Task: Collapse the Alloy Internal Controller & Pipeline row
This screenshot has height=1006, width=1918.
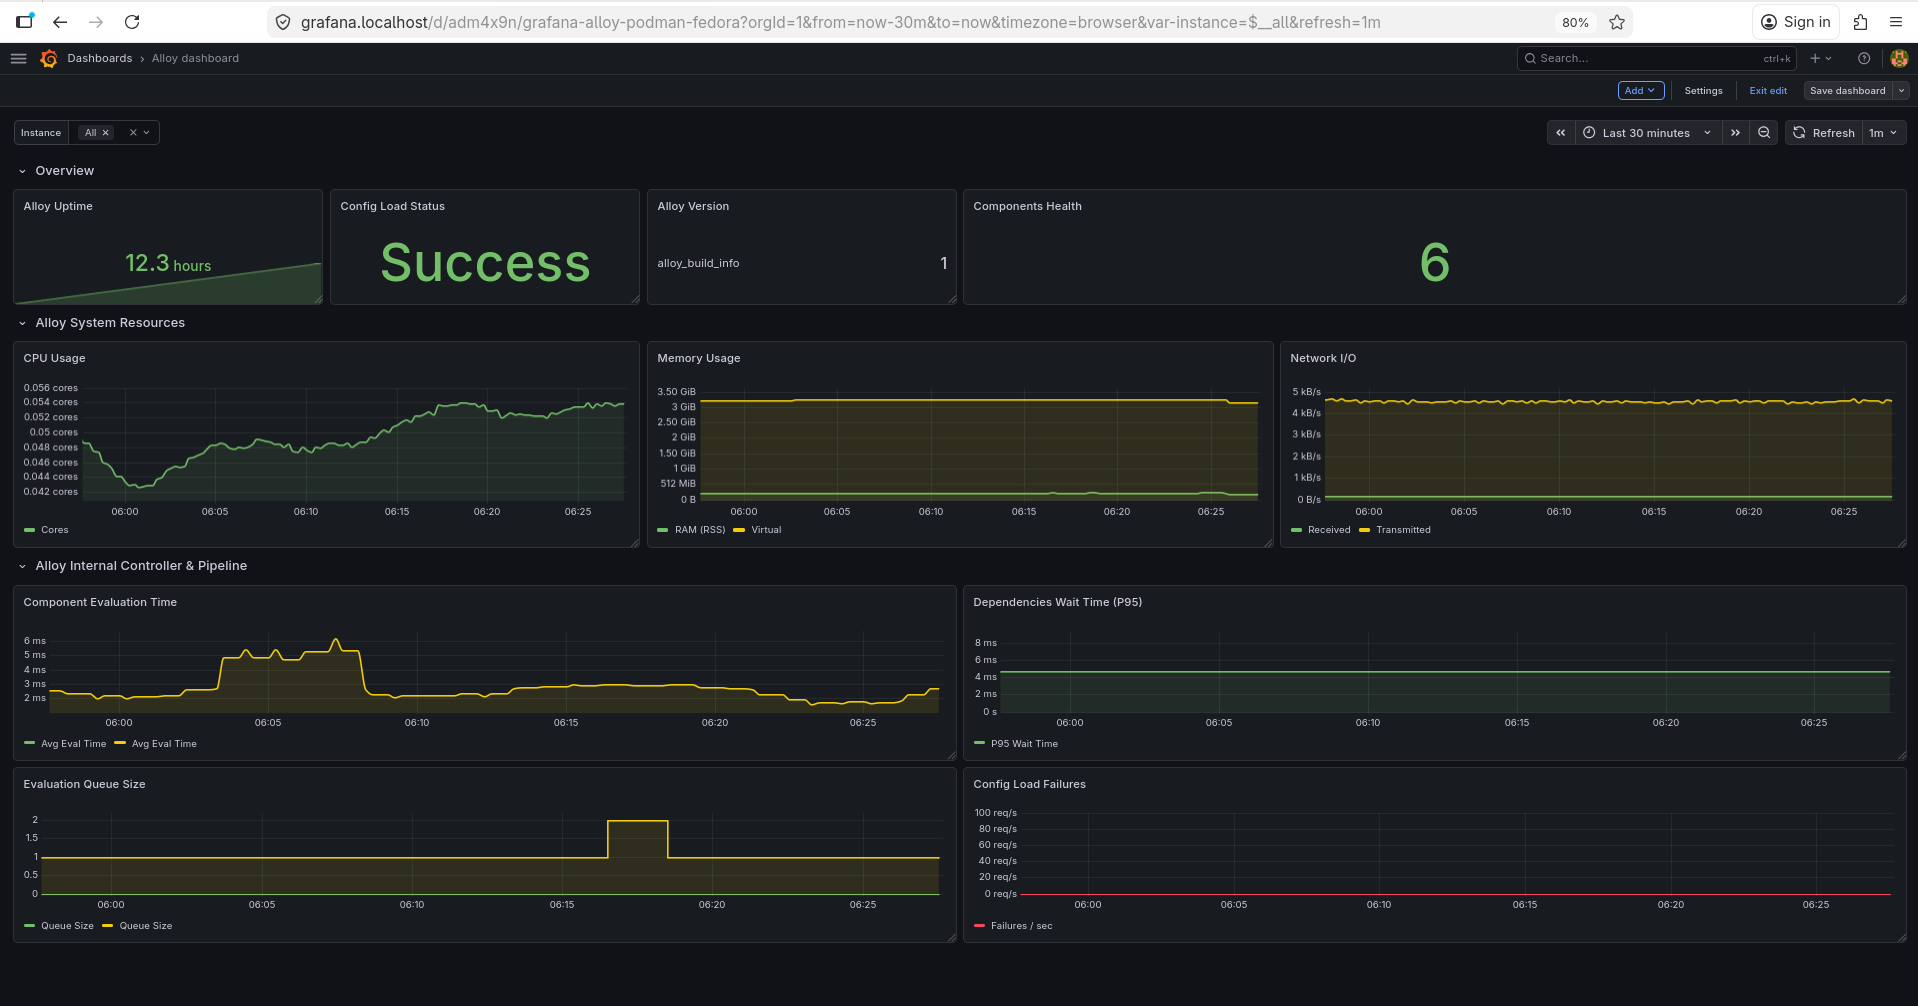Action: tap(22, 566)
